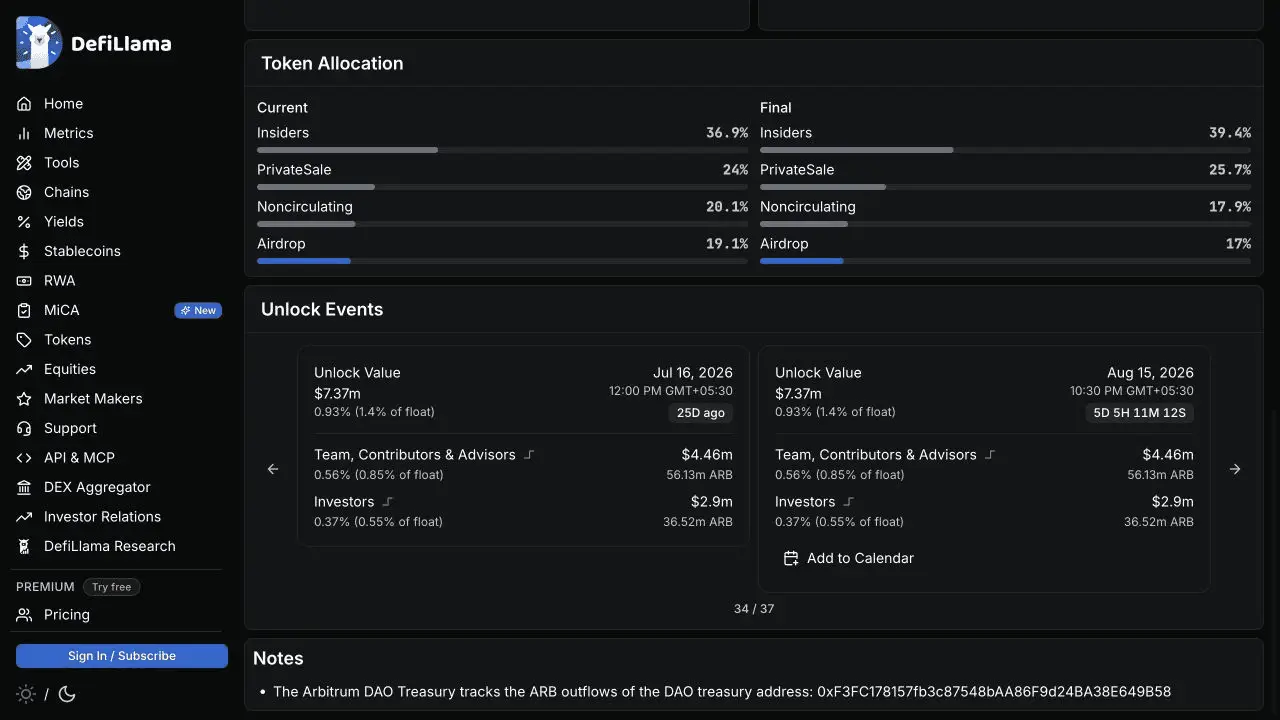Click the Current Airdrop blue allocation bar
Viewport: 1280px width, 720px height.
pyautogui.click(x=304, y=261)
